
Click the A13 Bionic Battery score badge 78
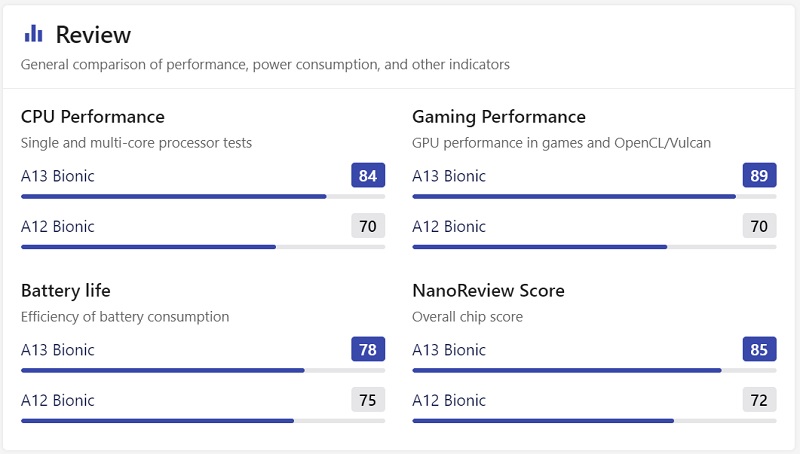(368, 350)
